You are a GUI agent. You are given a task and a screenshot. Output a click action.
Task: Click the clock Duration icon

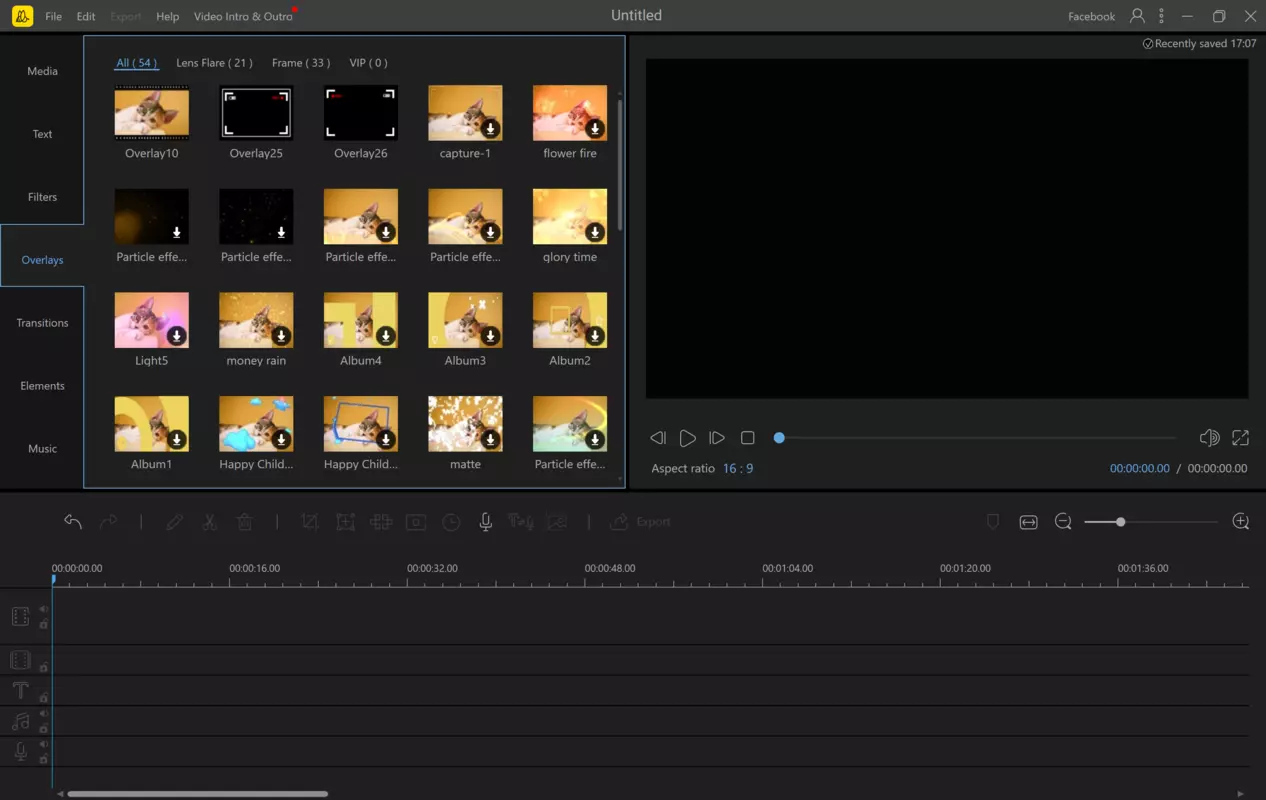(451, 521)
